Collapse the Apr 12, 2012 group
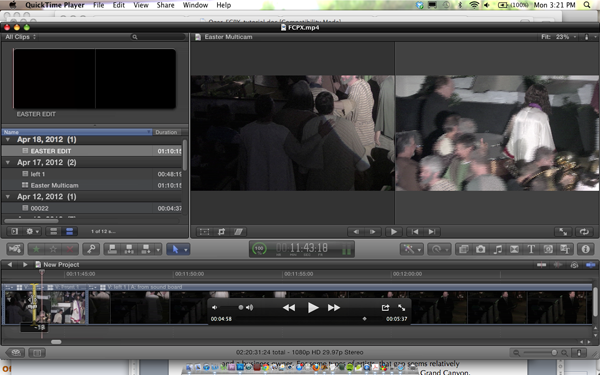This screenshot has height=375, width=600. (8, 197)
